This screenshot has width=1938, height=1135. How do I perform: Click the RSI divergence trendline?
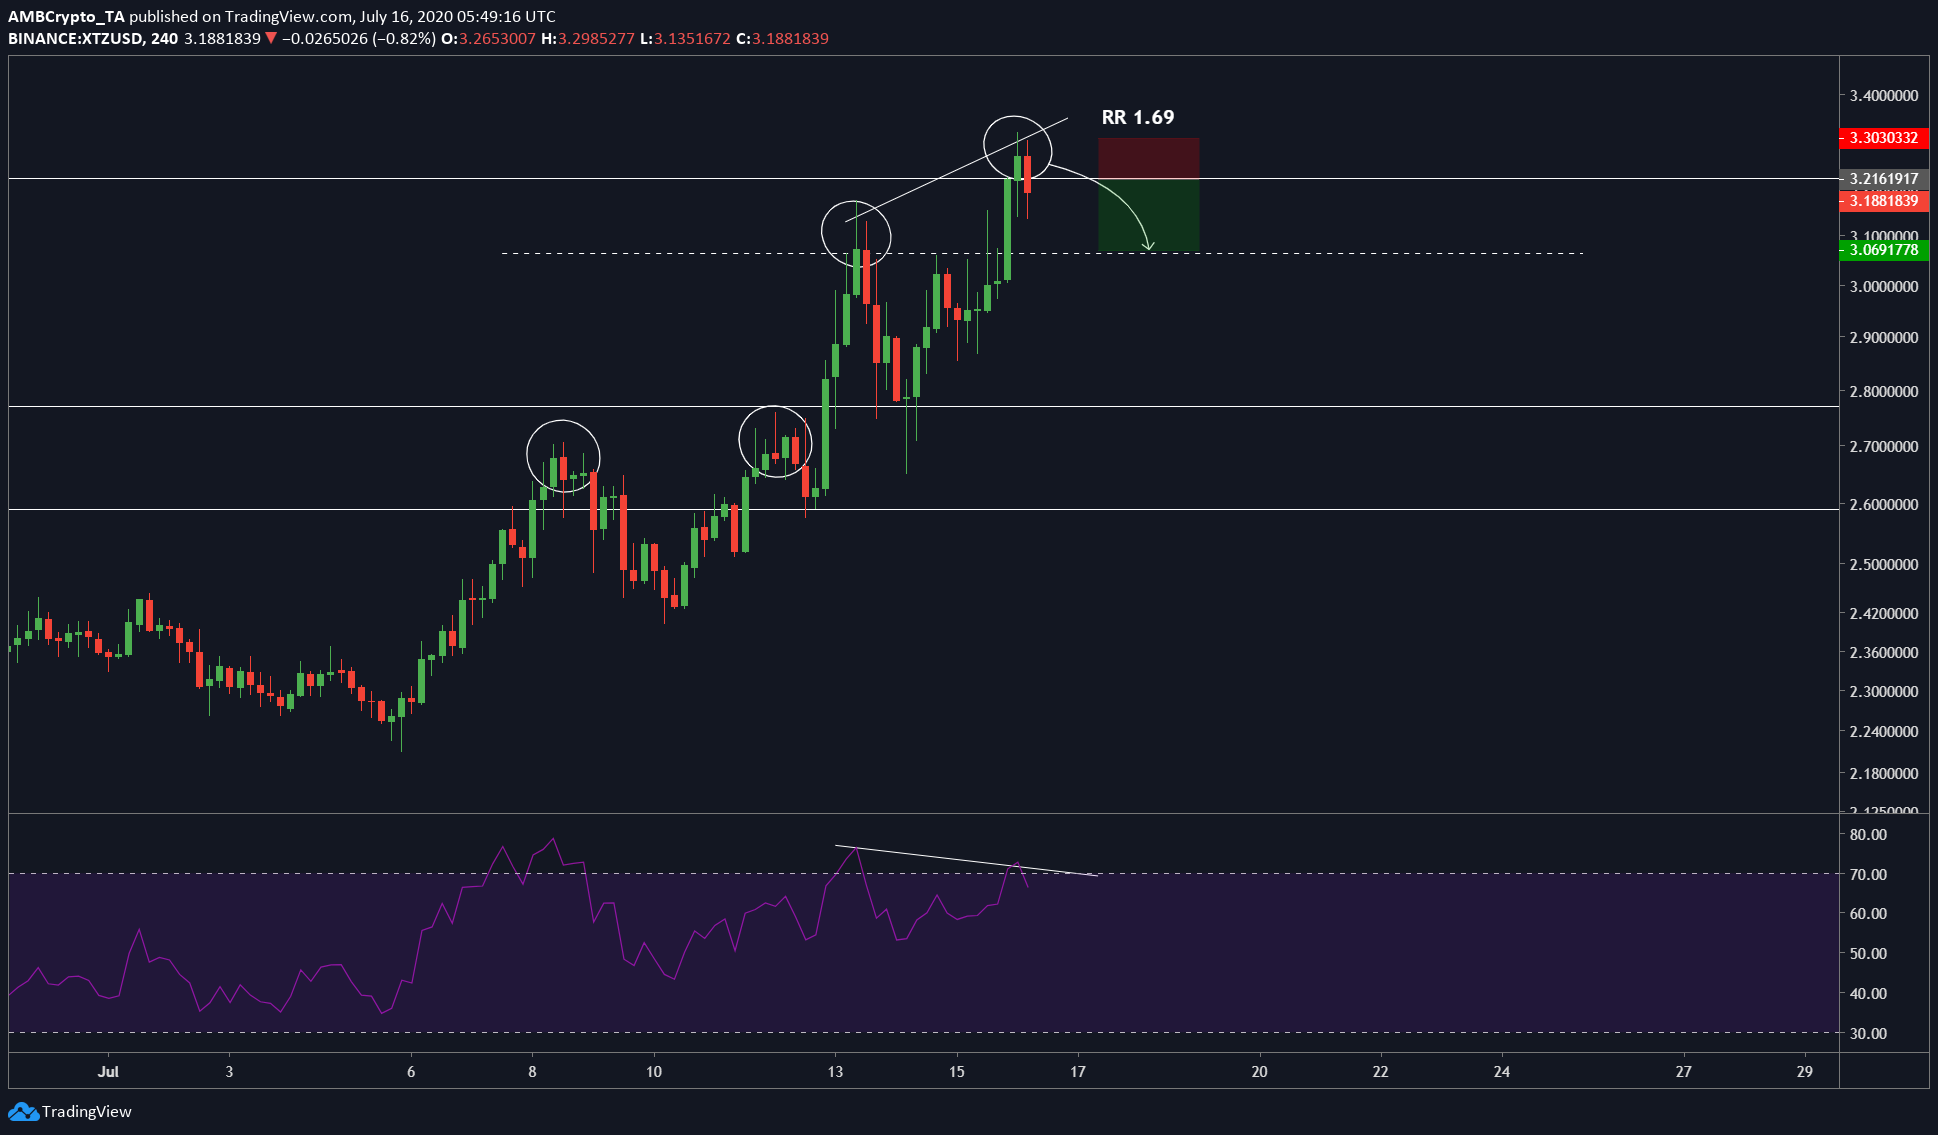click(x=966, y=861)
